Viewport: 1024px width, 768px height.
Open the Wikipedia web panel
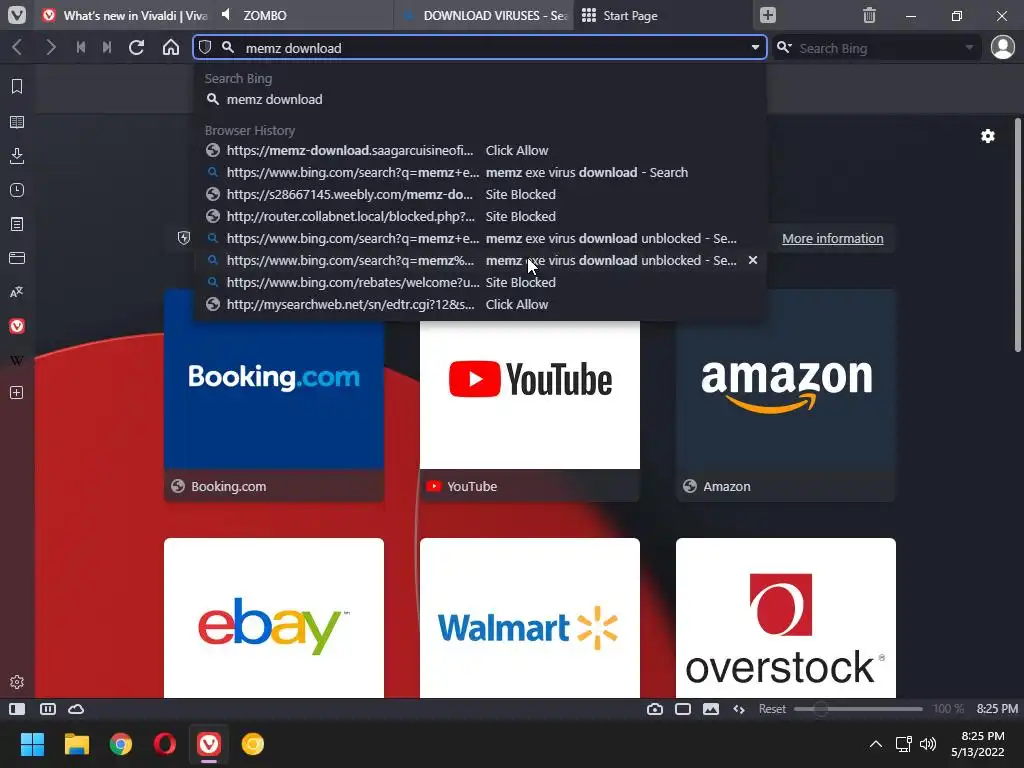17,360
